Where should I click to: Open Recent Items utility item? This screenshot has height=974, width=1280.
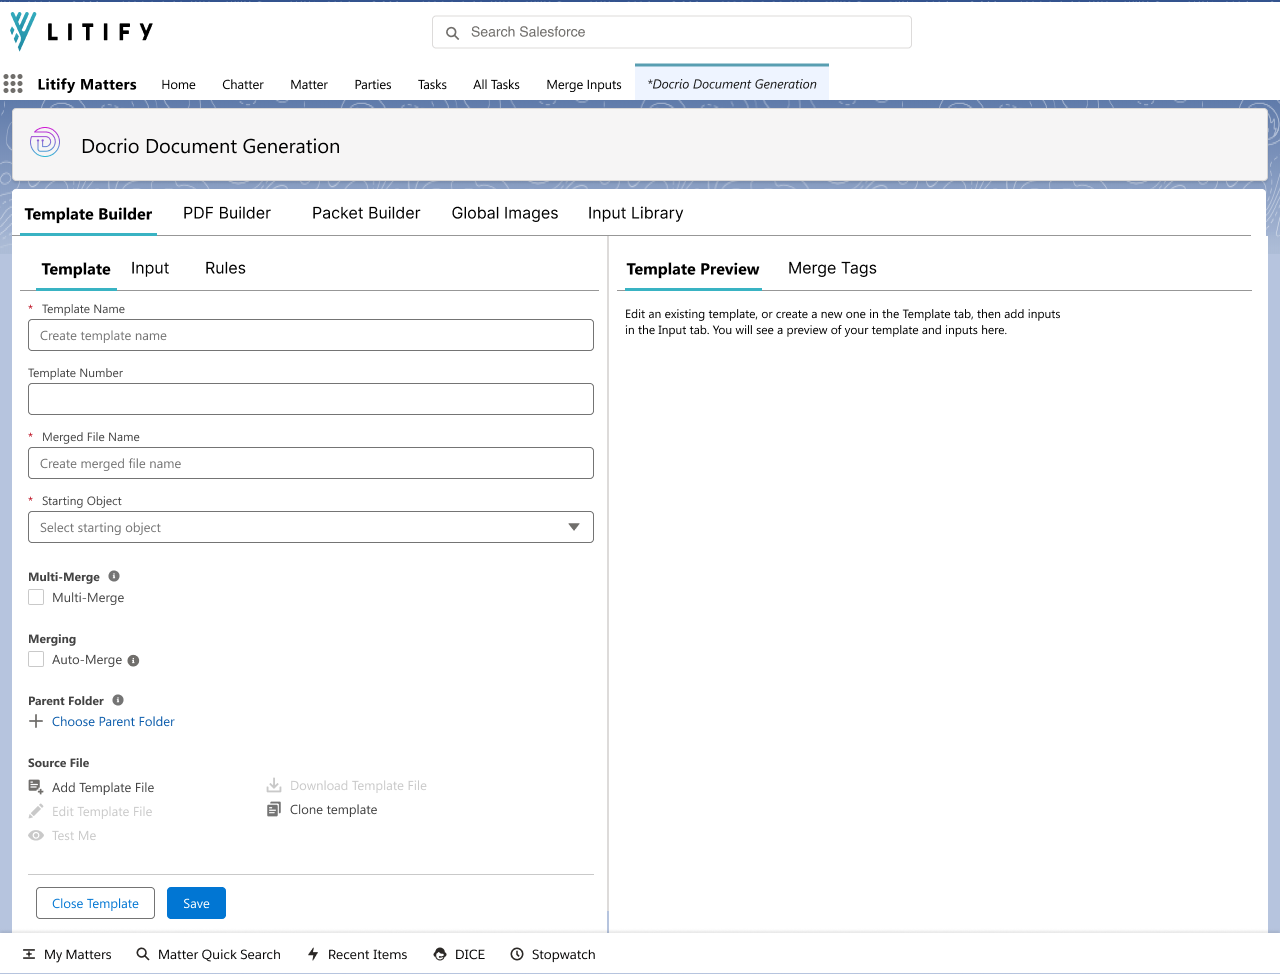click(x=357, y=954)
